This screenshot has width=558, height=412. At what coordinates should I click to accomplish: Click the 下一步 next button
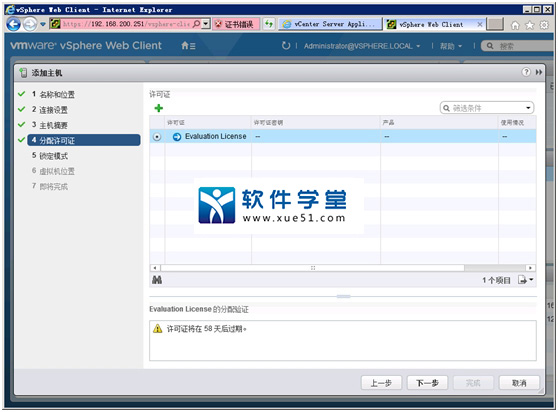[427, 383]
